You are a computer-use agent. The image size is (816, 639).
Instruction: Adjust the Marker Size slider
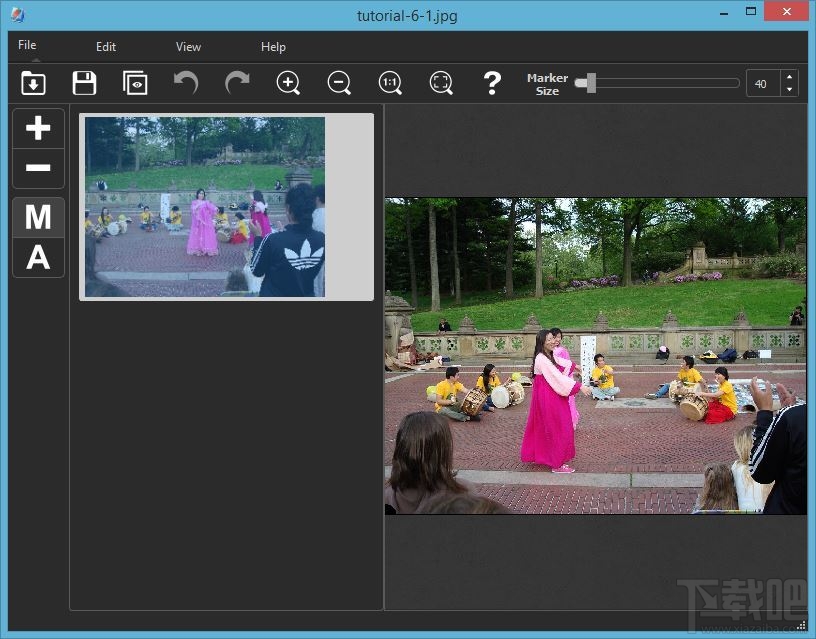pyautogui.click(x=590, y=83)
